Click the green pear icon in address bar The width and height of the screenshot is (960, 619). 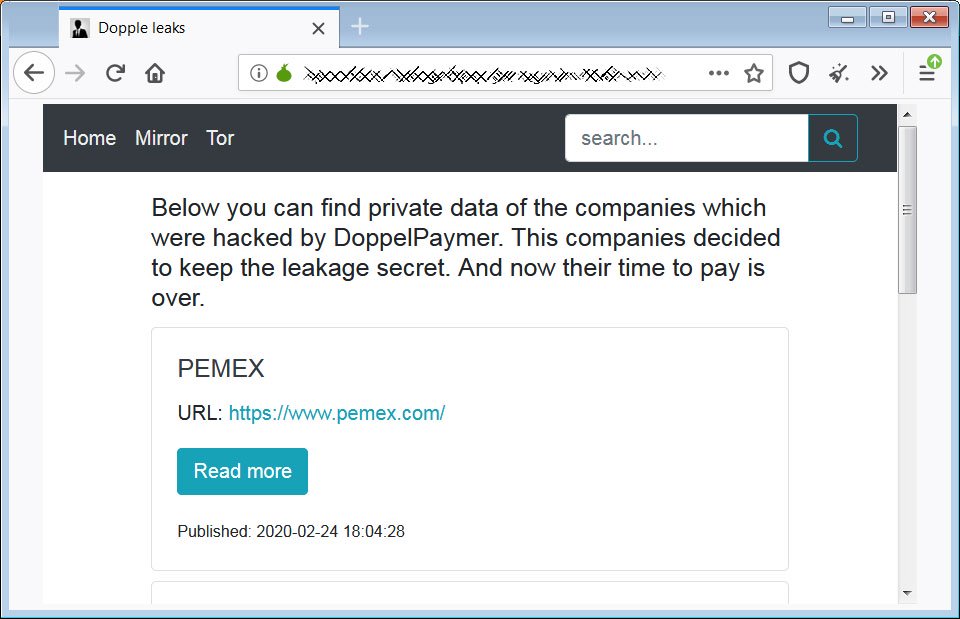[x=284, y=73]
